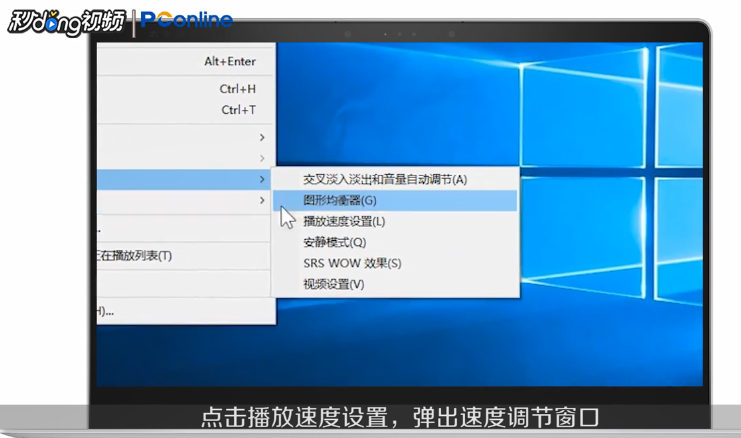Choose 交叉淡入淡出和音量自动调节(A) from submenu
Viewport: 741px width, 438px height.
pos(395,180)
